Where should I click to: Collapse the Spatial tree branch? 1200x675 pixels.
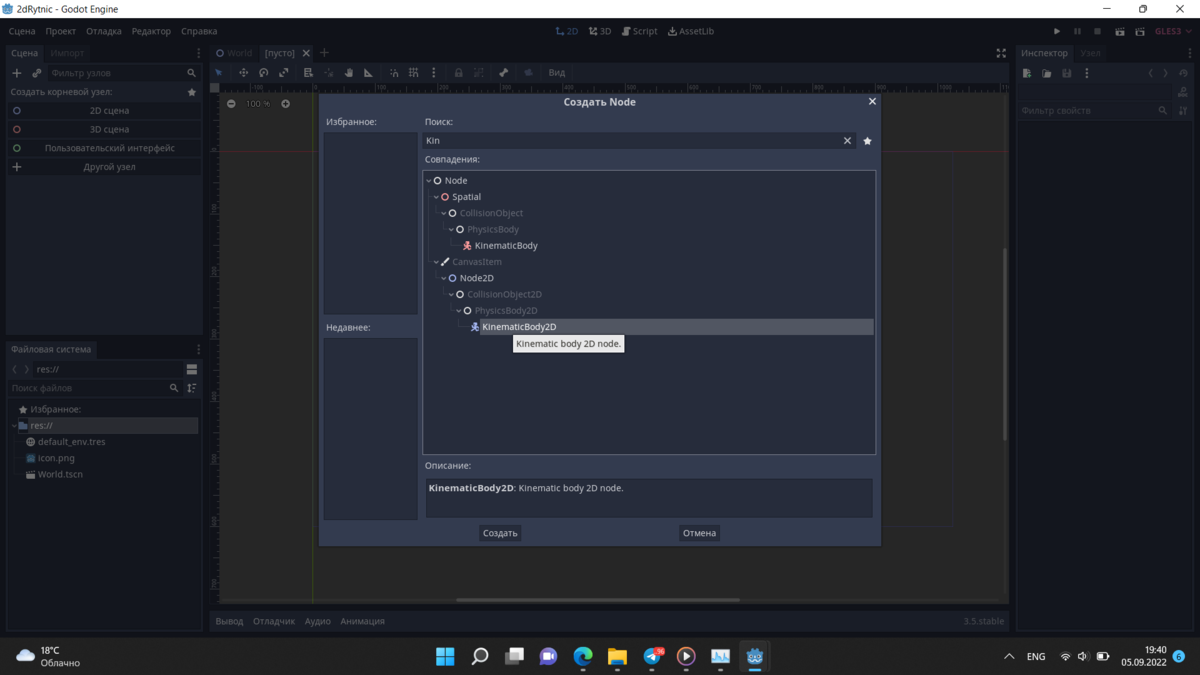[436, 197]
